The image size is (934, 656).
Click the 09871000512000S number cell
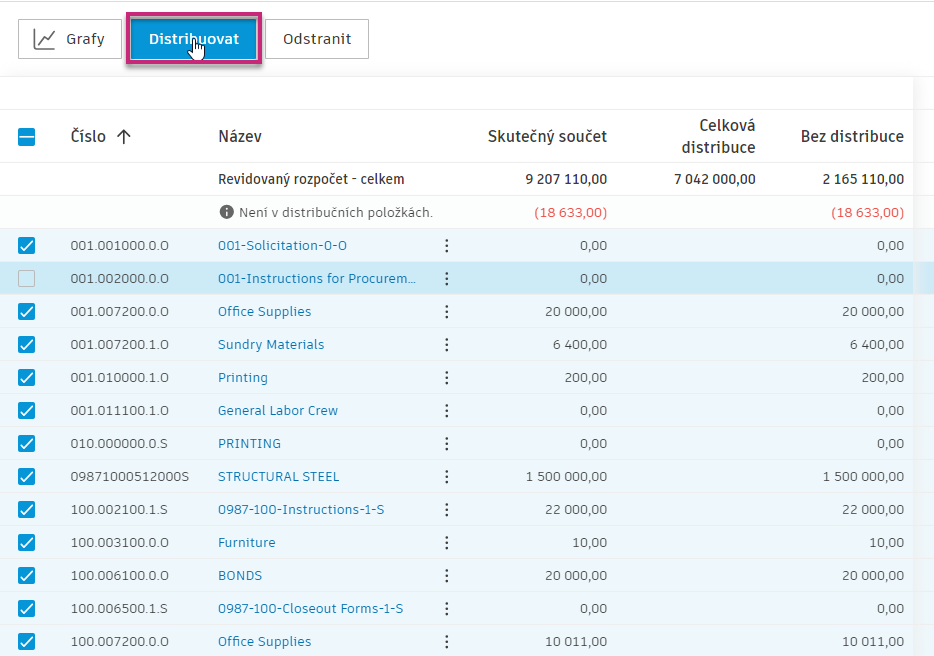click(x=129, y=477)
